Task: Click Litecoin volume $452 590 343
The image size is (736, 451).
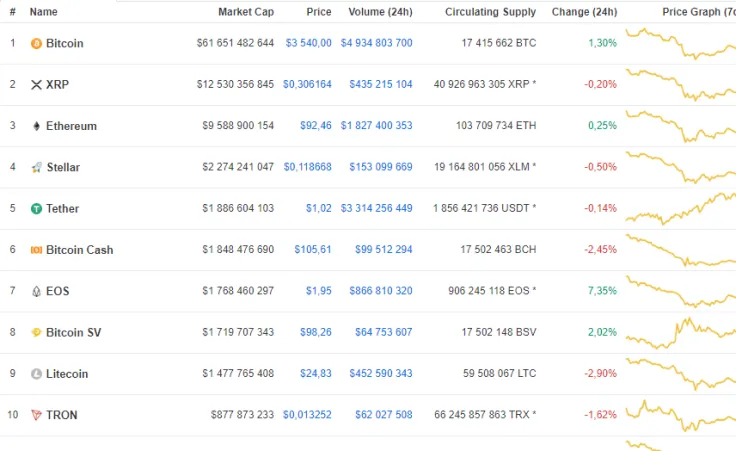Action: (x=381, y=374)
